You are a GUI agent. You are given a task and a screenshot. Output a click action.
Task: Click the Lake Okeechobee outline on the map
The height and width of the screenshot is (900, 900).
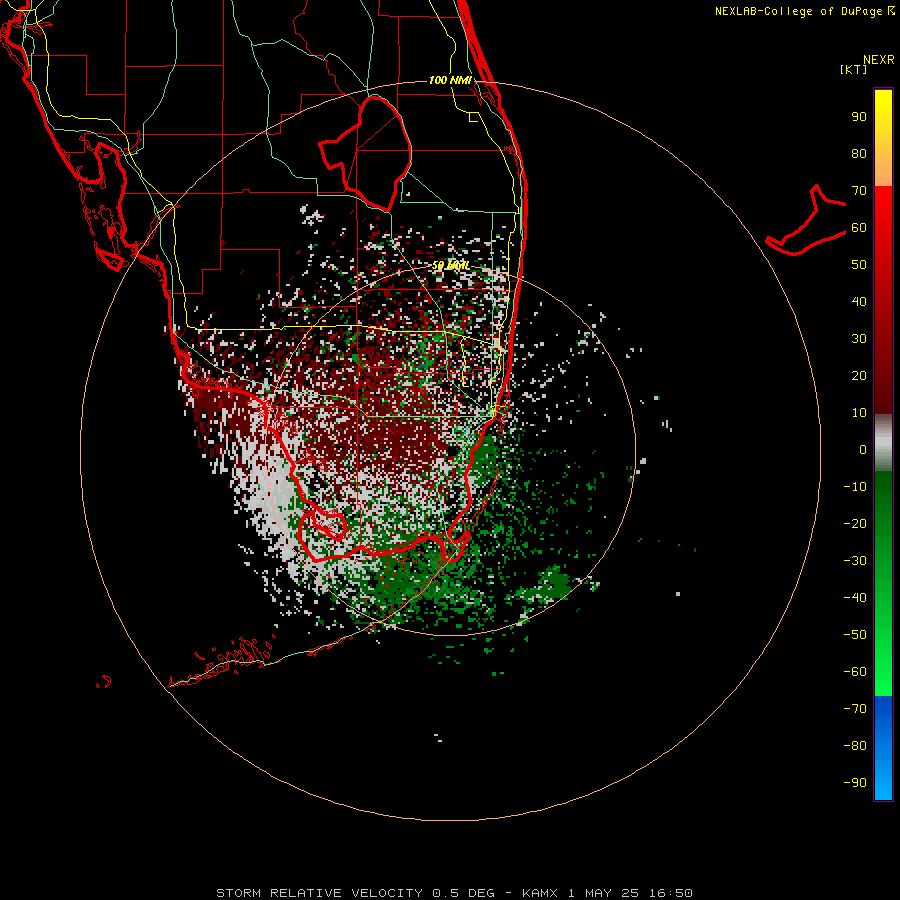pos(366,152)
